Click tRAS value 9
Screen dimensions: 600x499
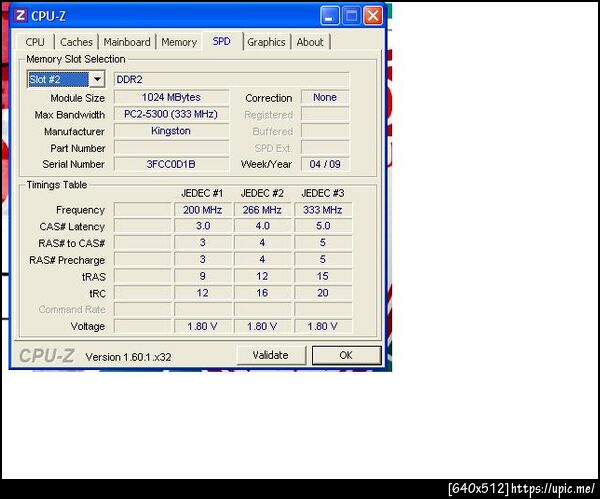[x=203, y=276]
